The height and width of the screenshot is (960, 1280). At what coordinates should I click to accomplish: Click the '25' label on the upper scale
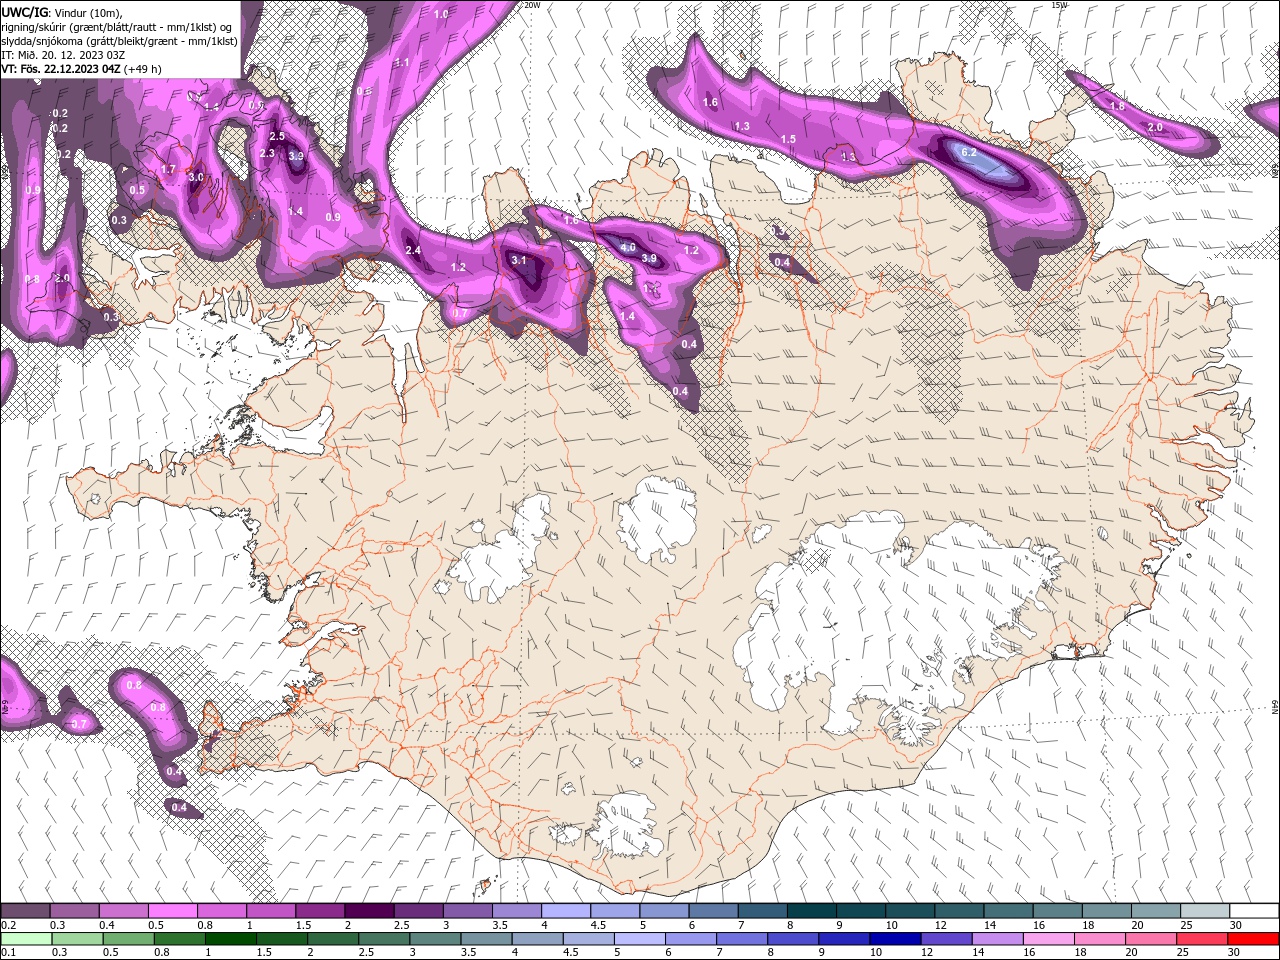pyautogui.click(x=1185, y=925)
